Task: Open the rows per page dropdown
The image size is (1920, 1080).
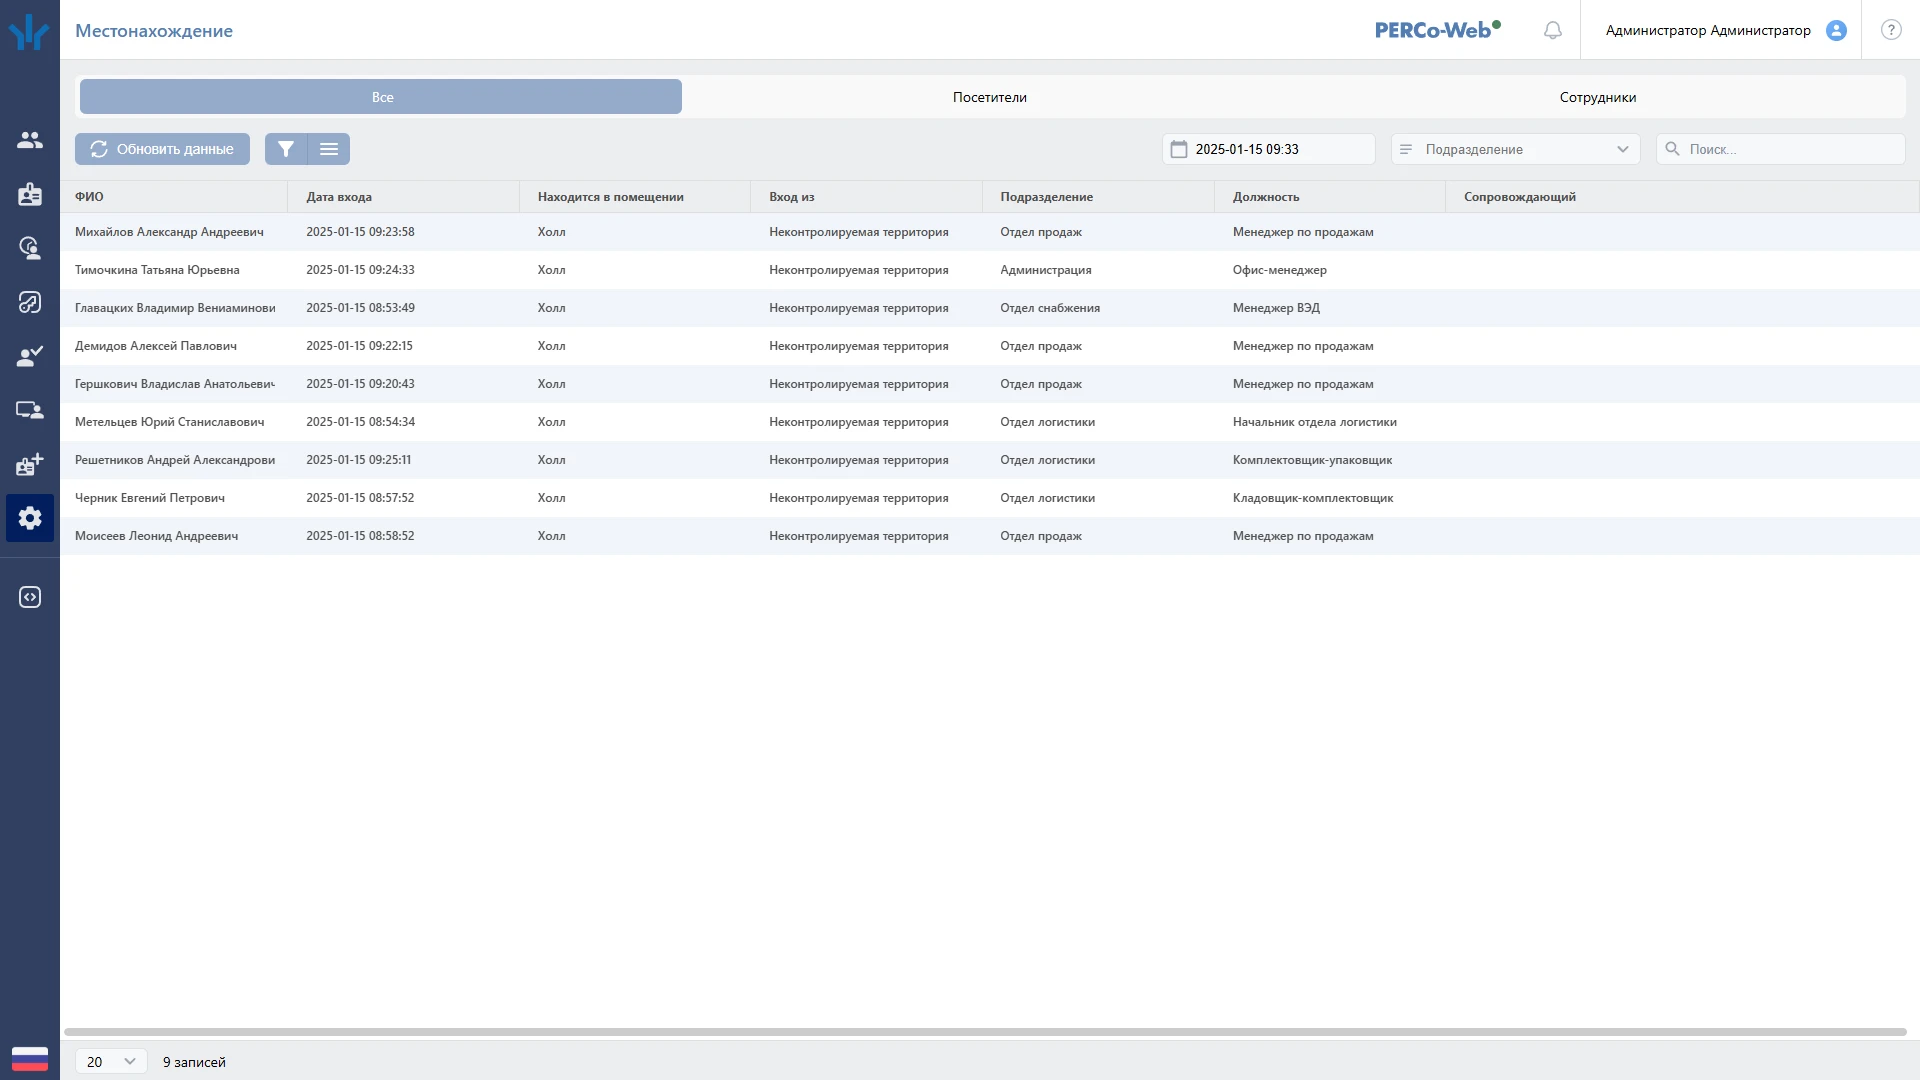Action: (x=111, y=1061)
